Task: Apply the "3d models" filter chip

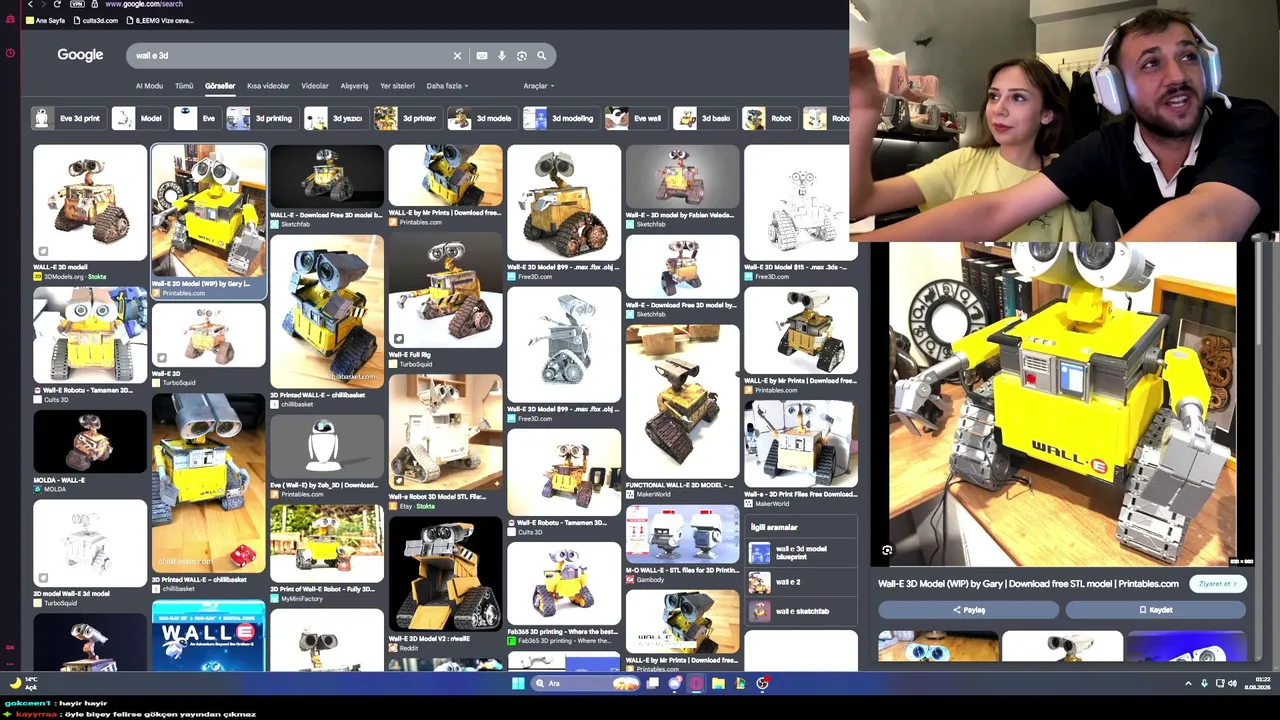Action: [481, 118]
